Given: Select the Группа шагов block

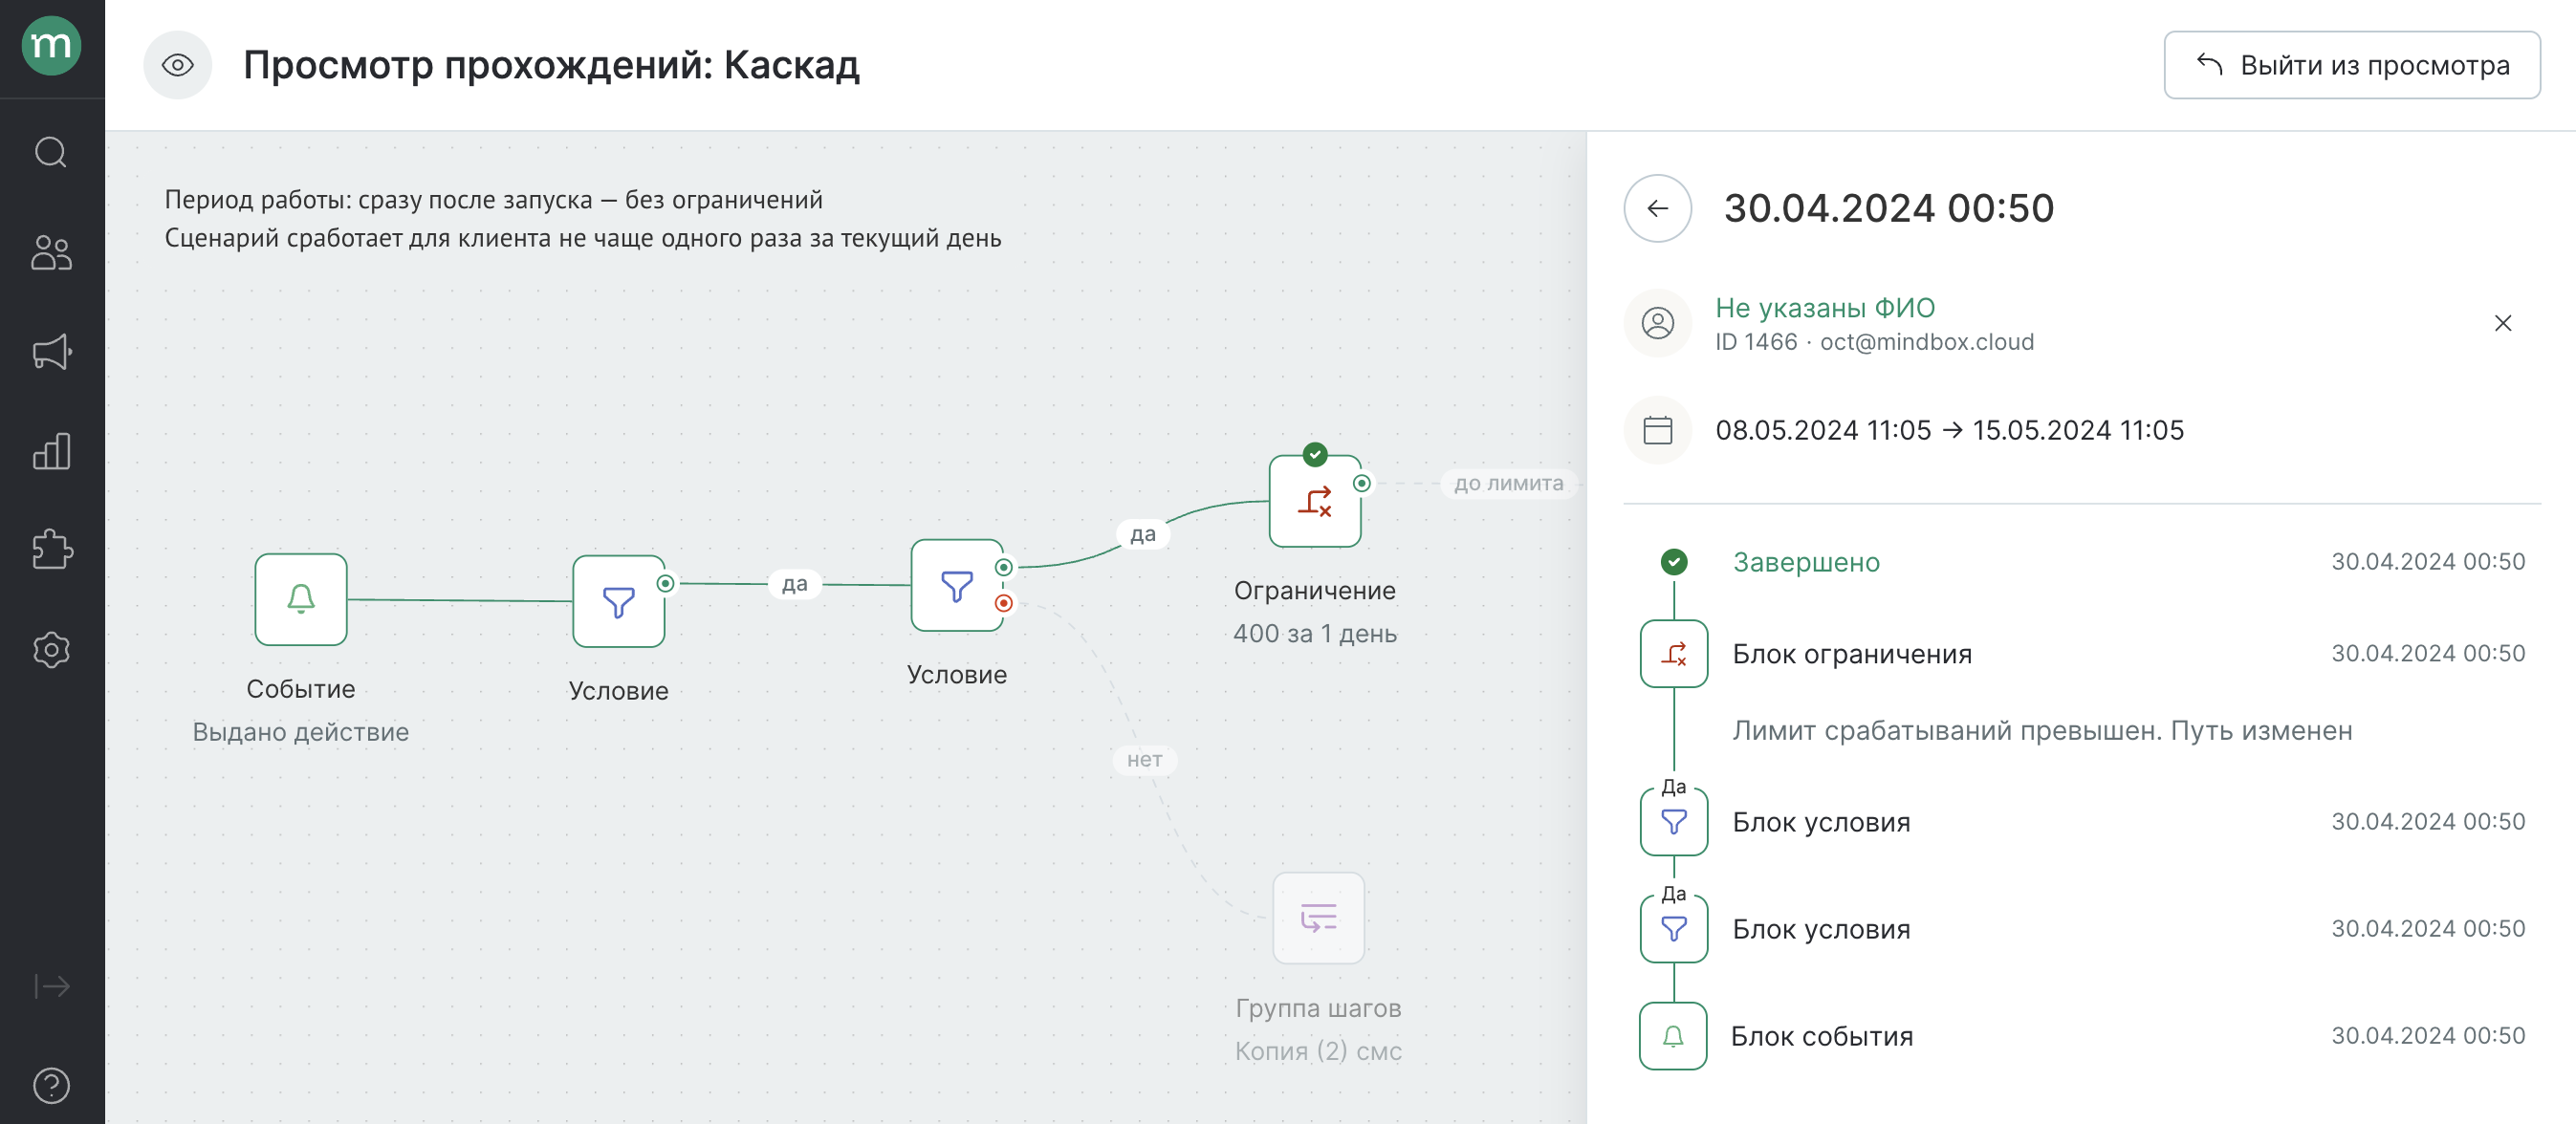Looking at the screenshot, I should [x=1318, y=918].
